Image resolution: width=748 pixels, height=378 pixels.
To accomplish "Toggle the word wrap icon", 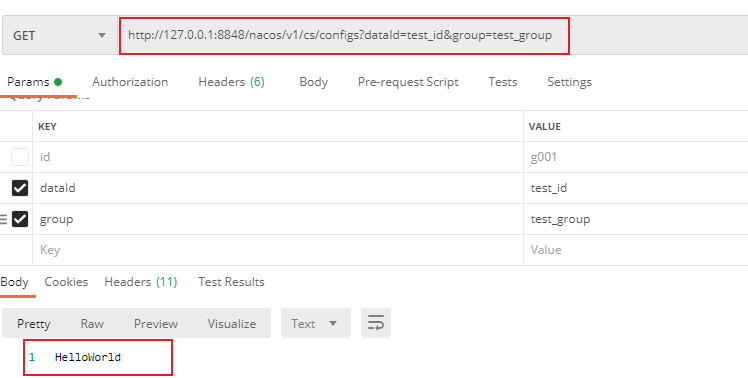I will click(376, 323).
